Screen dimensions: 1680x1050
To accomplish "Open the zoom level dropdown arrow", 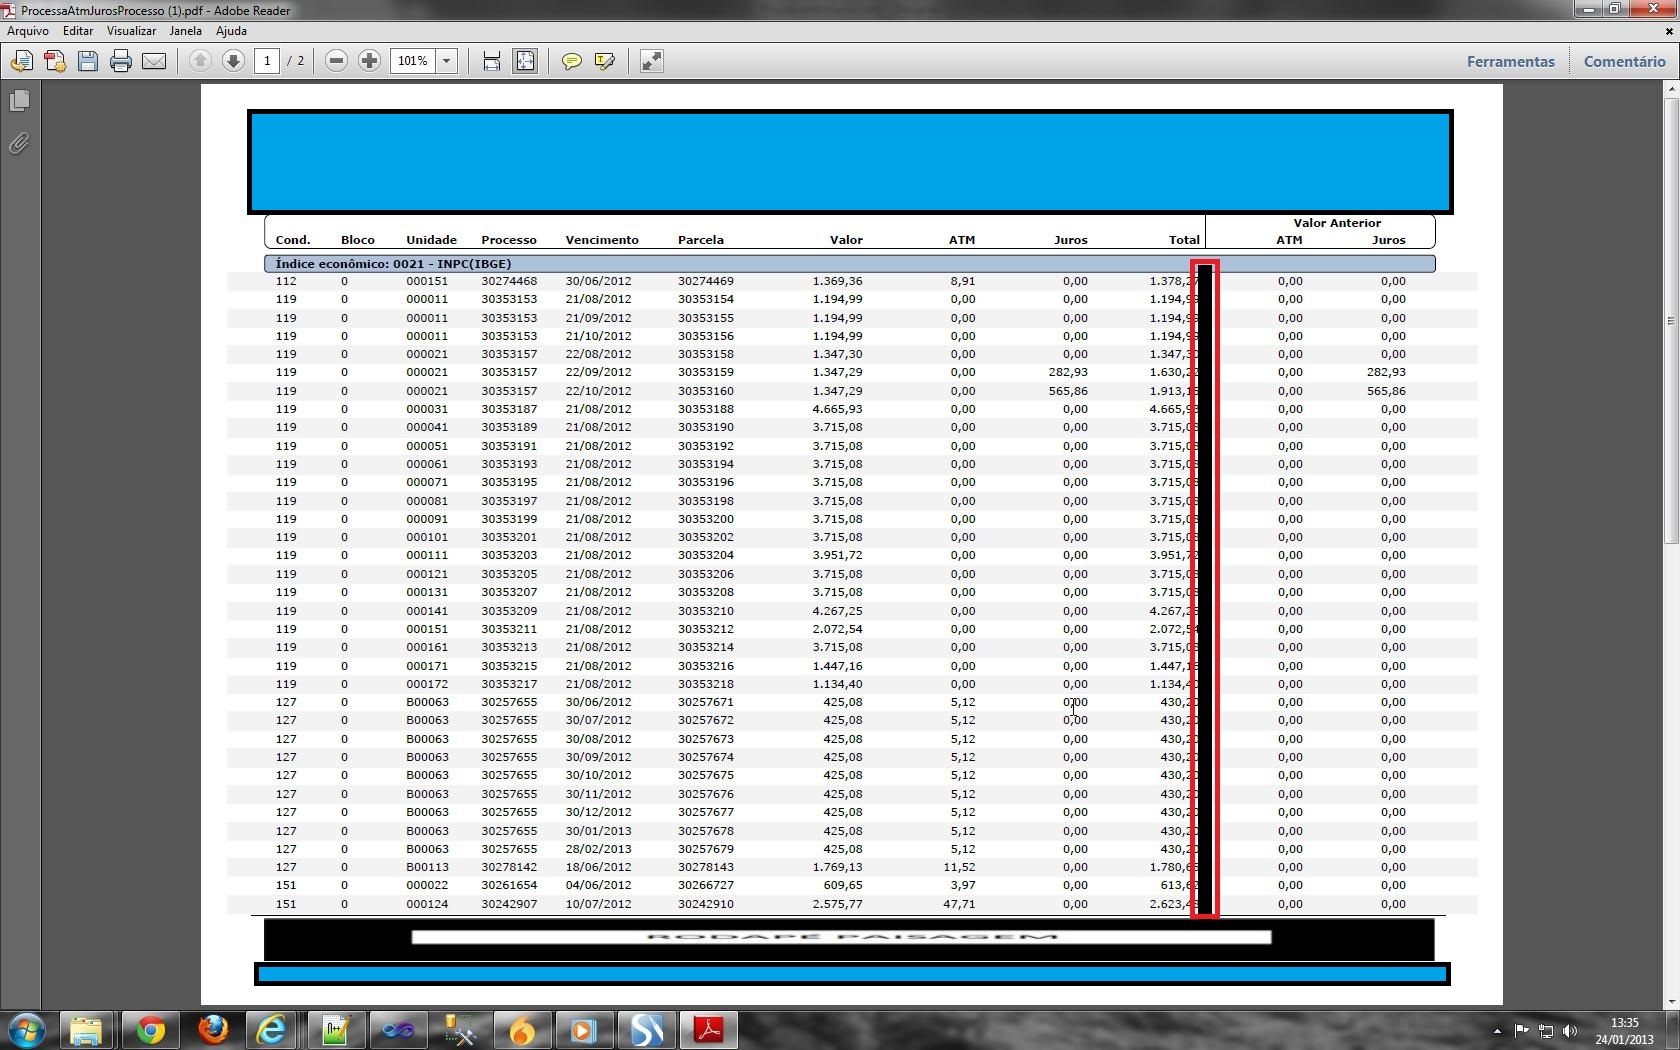I will (x=447, y=61).
